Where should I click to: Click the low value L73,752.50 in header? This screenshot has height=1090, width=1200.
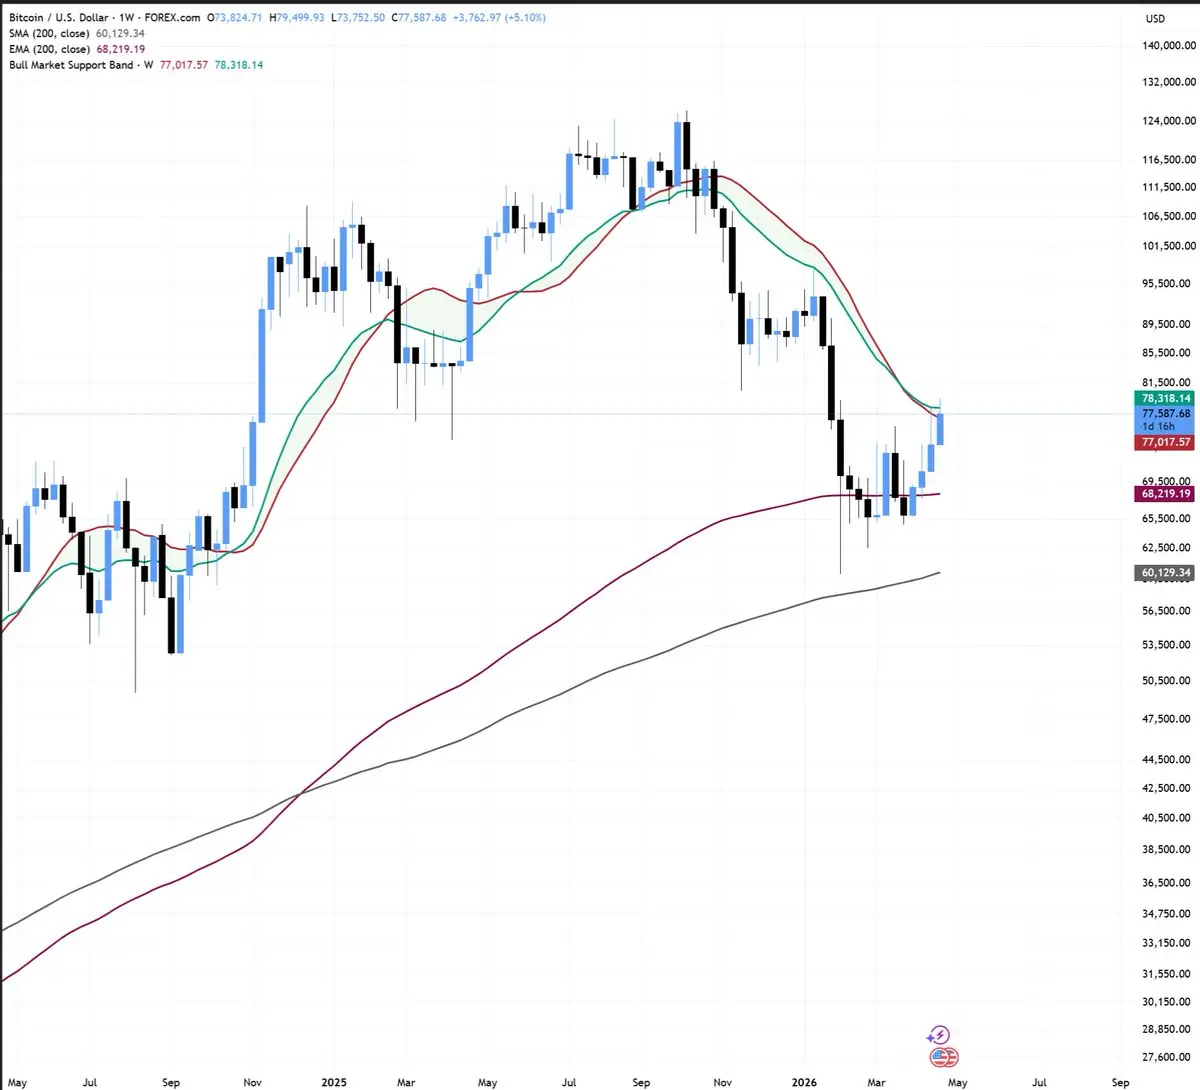click(358, 18)
